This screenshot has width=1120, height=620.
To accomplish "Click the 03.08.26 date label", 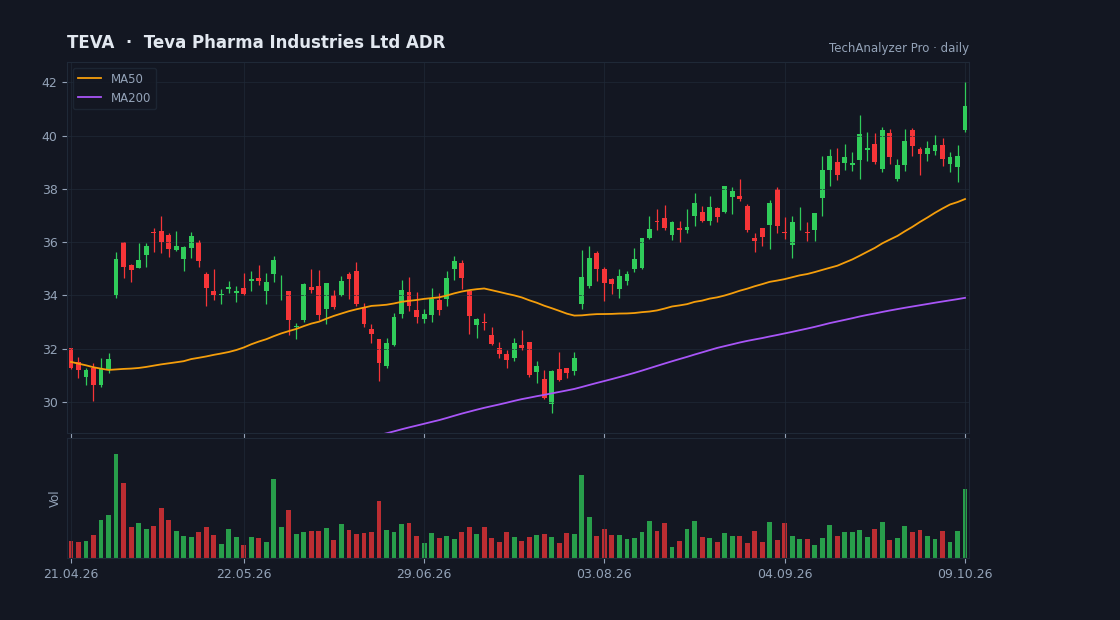I will [x=604, y=574].
